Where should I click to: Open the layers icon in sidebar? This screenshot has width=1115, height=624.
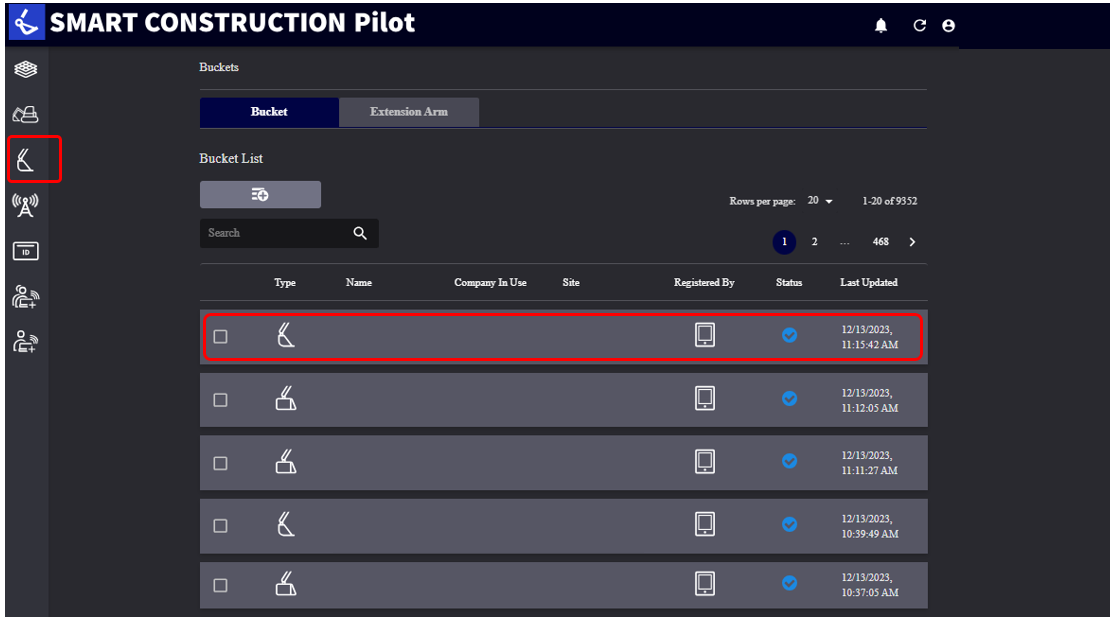[x=25, y=69]
